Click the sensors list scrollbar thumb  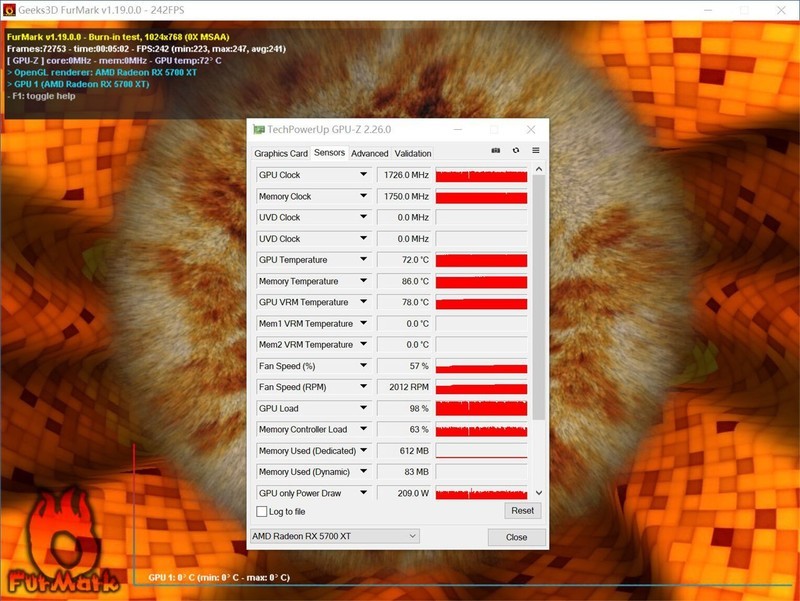click(539, 298)
